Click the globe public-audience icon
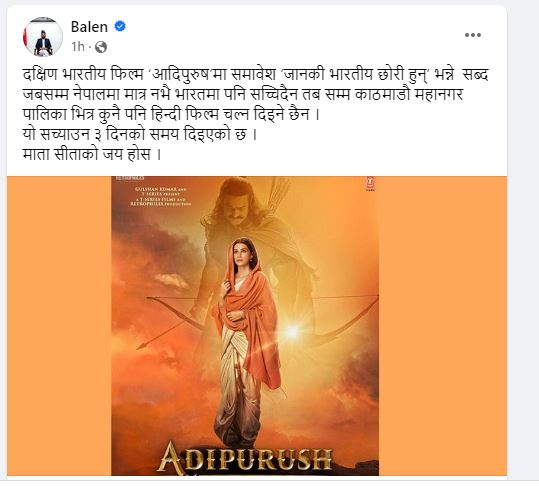The height and width of the screenshot is (487, 539). [101, 47]
